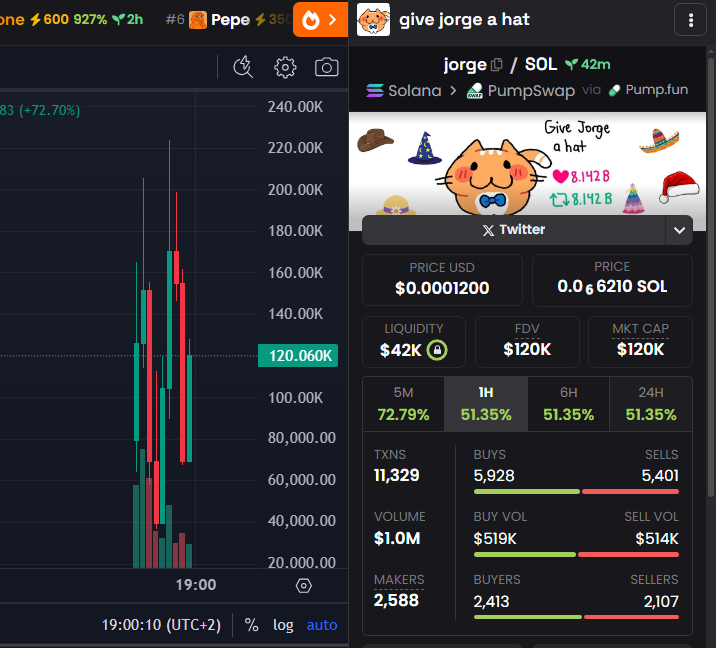716x648 pixels.
Task: Toggle percent scale on chart
Action: click(251, 625)
